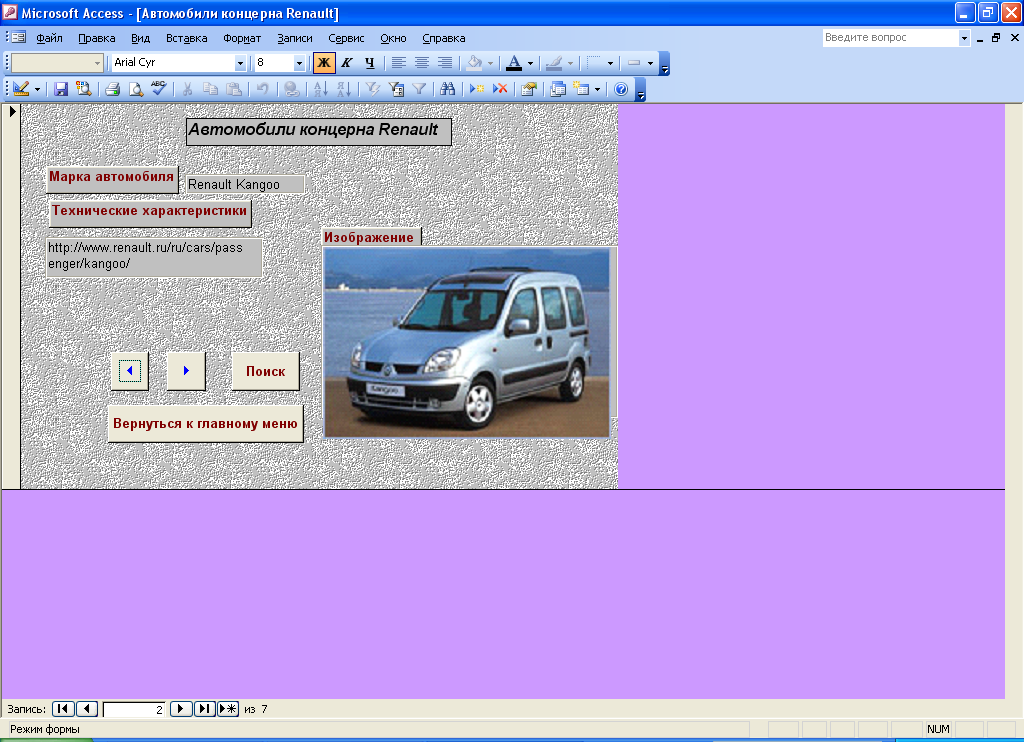Open file search icon
The width and height of the screenshot is (1024, 742).
84,89
